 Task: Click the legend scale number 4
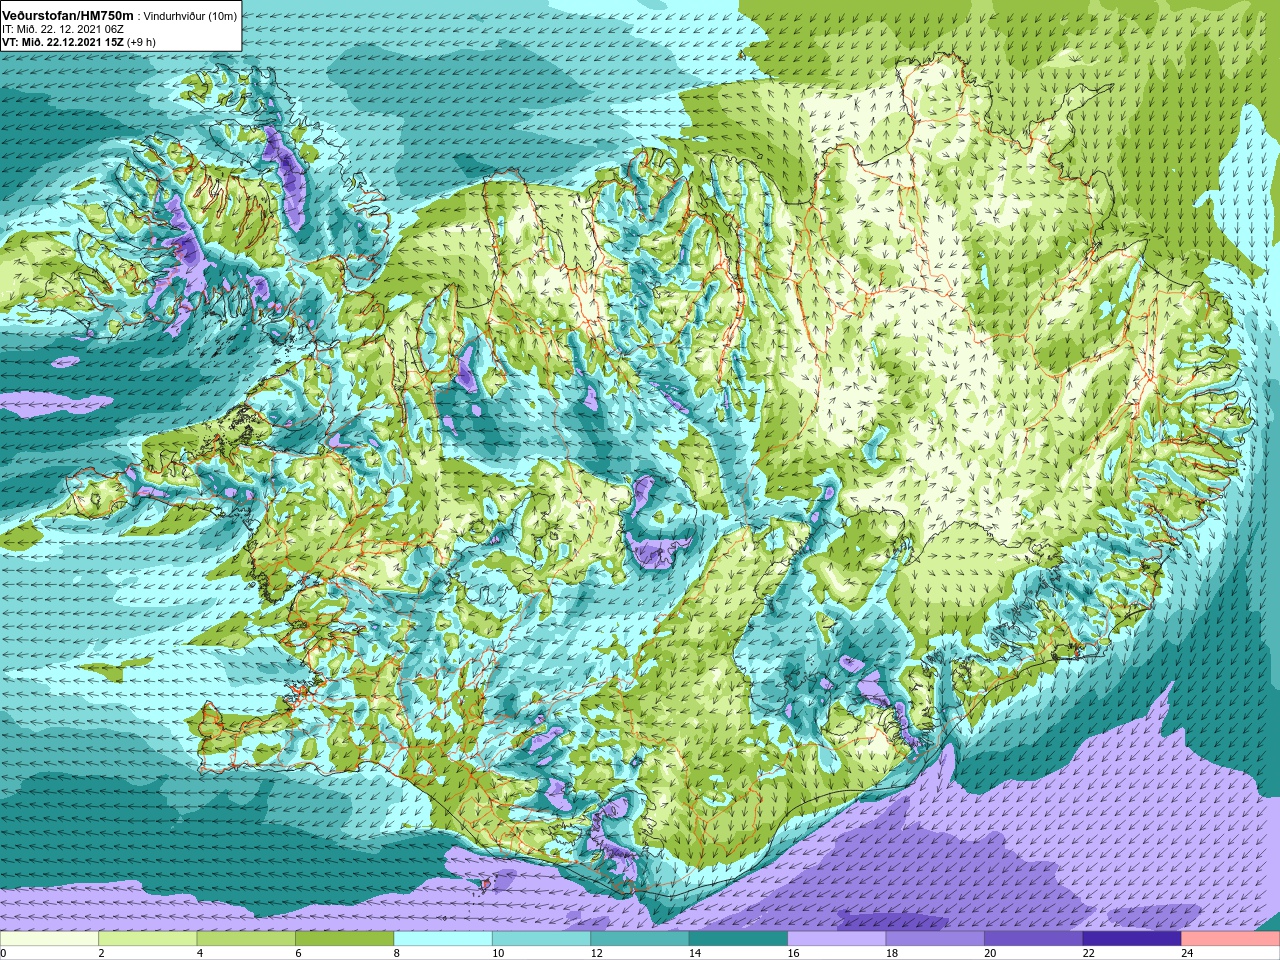200,953
